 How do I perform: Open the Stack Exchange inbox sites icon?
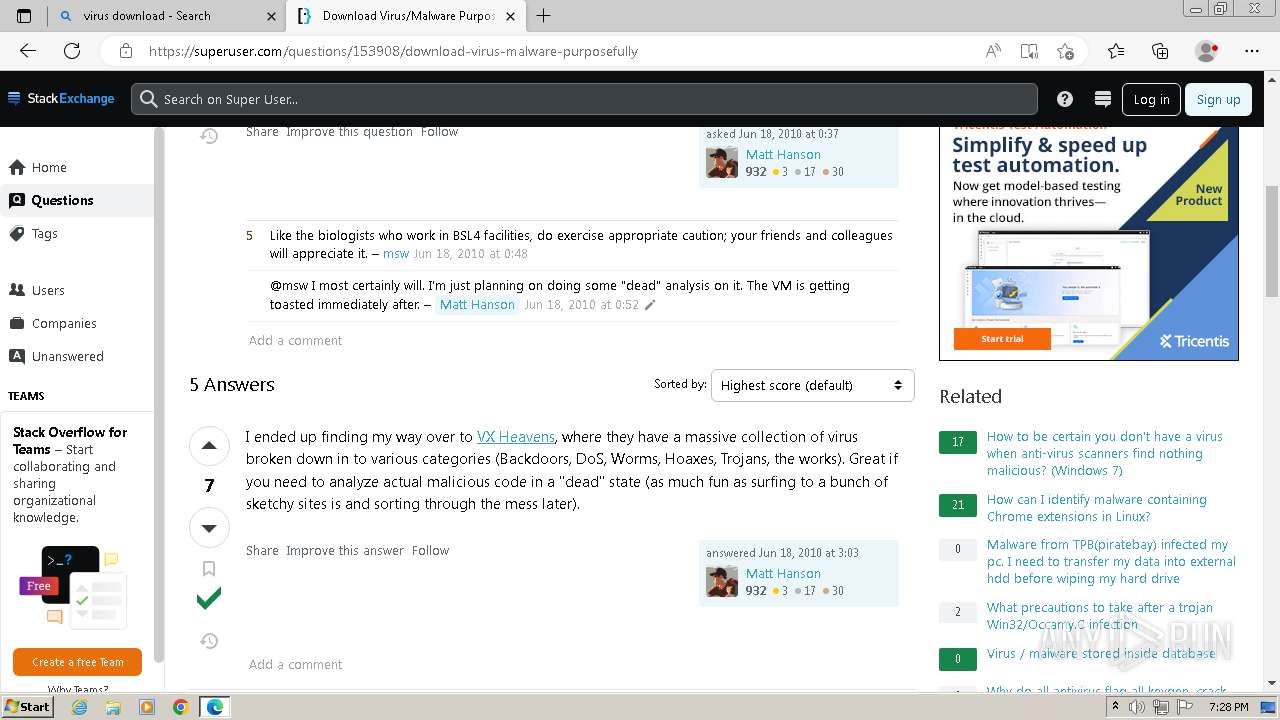pyautogui.click(x=1103, y=99)
